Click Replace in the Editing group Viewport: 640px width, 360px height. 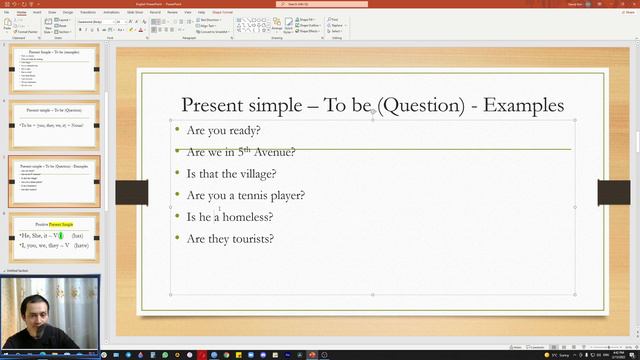coord(336,25)
